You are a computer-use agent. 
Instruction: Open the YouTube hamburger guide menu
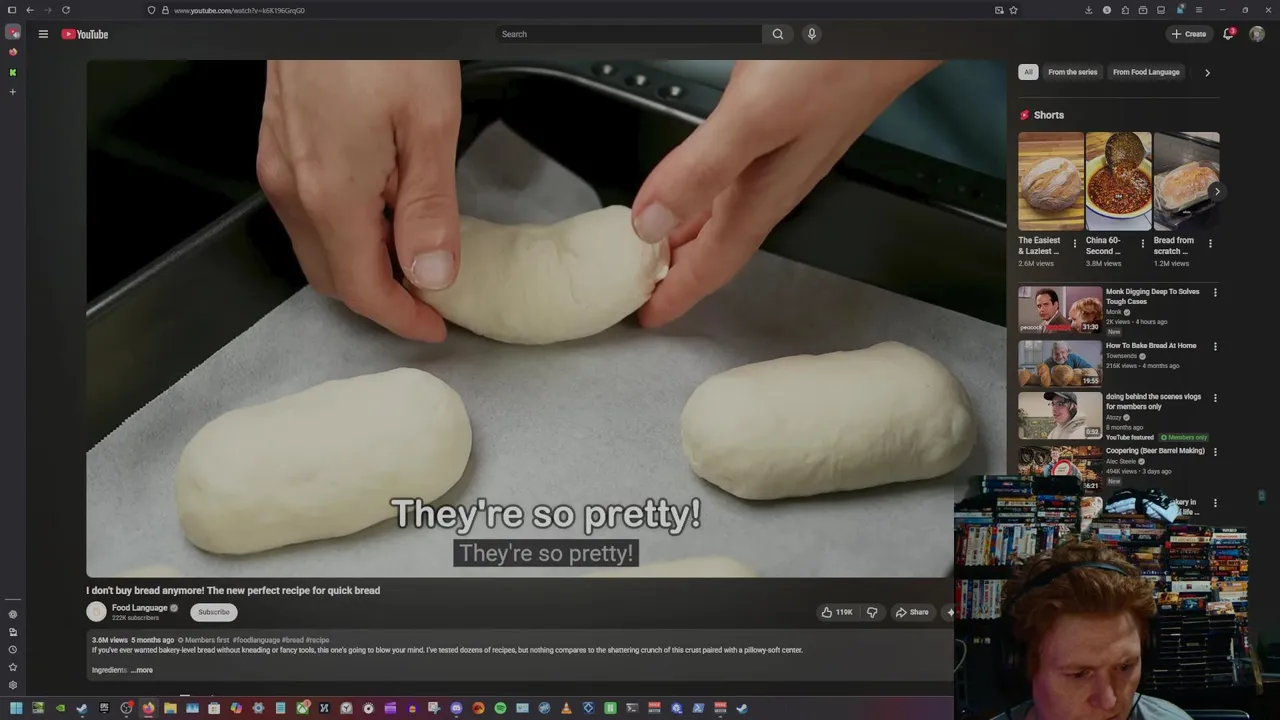43,34
